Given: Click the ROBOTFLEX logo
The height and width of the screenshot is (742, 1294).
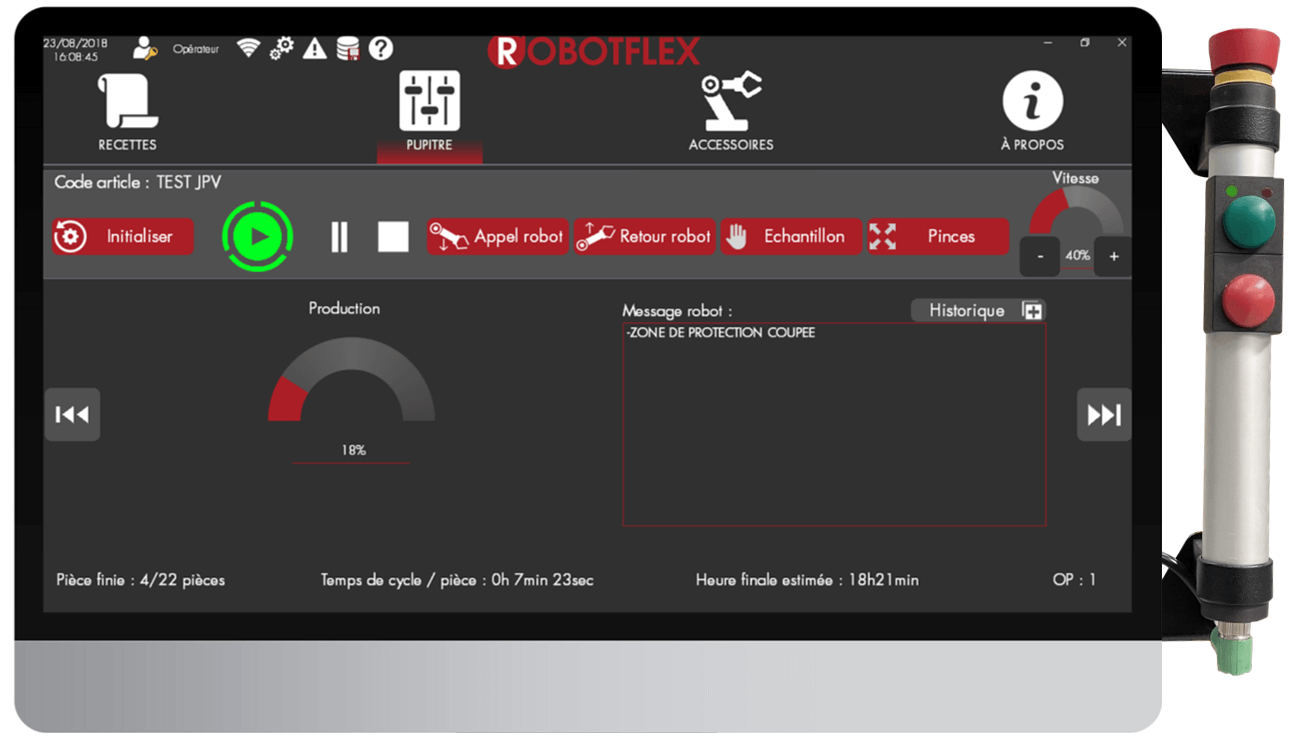Looking at the screenshot, I should (x=594, y=51).
